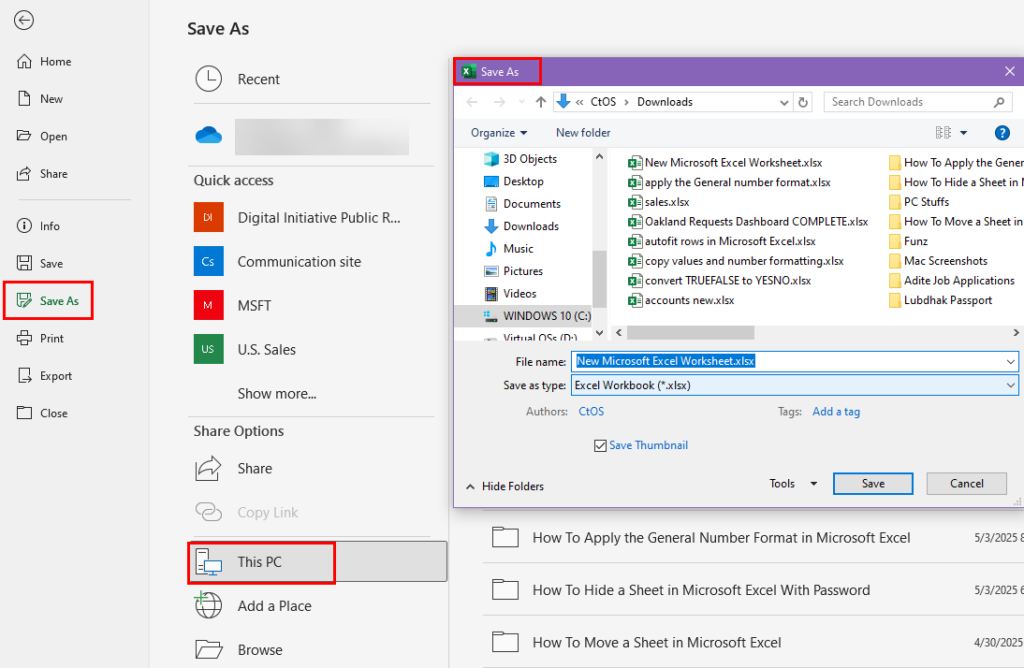Expand the address bar path dropdown
Screen dimensions: 1024x668
784,103
